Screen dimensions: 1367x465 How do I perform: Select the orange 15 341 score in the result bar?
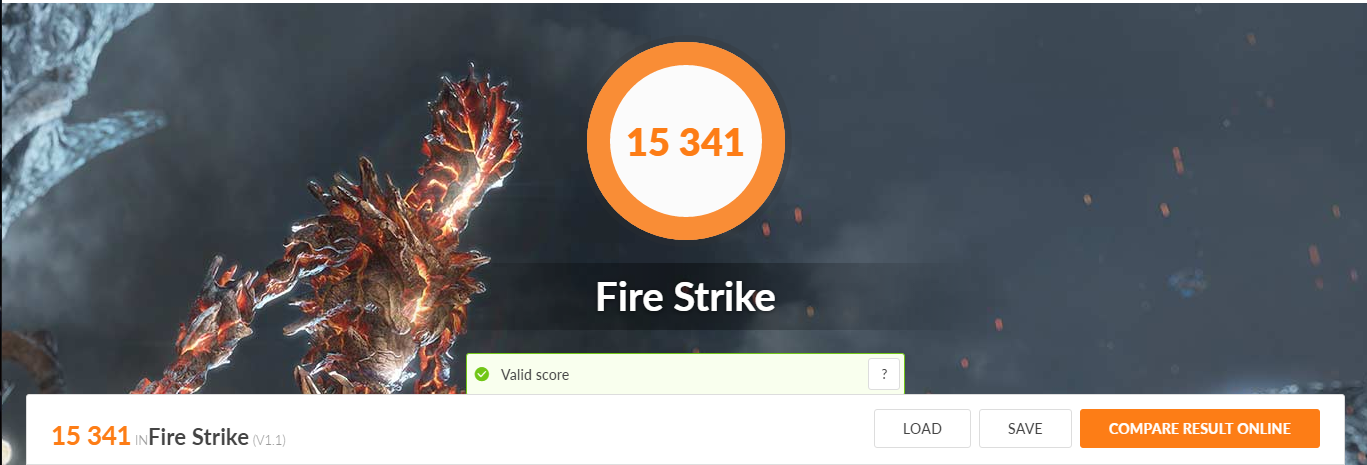[x=91, y=436]
